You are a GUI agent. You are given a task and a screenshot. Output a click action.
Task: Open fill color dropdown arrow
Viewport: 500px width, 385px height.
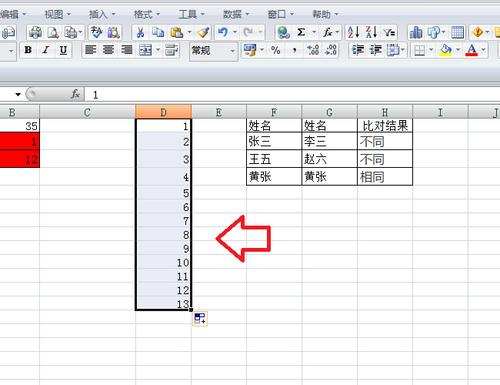tap(458, 50)
